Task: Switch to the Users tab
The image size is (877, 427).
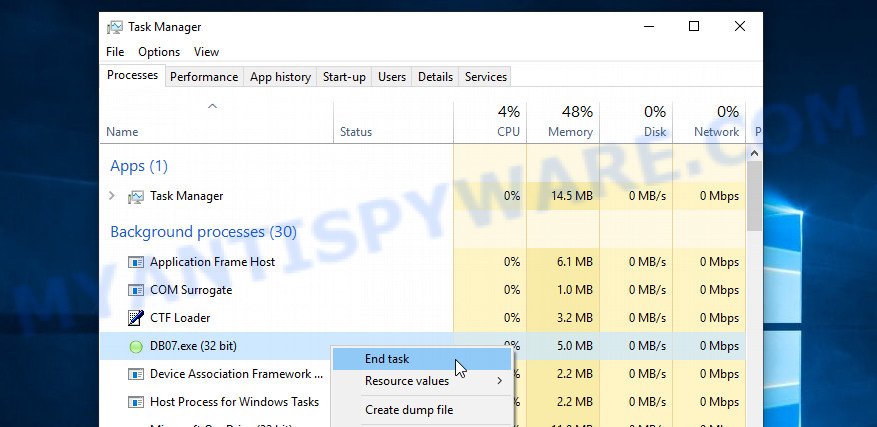Action: 392,77
